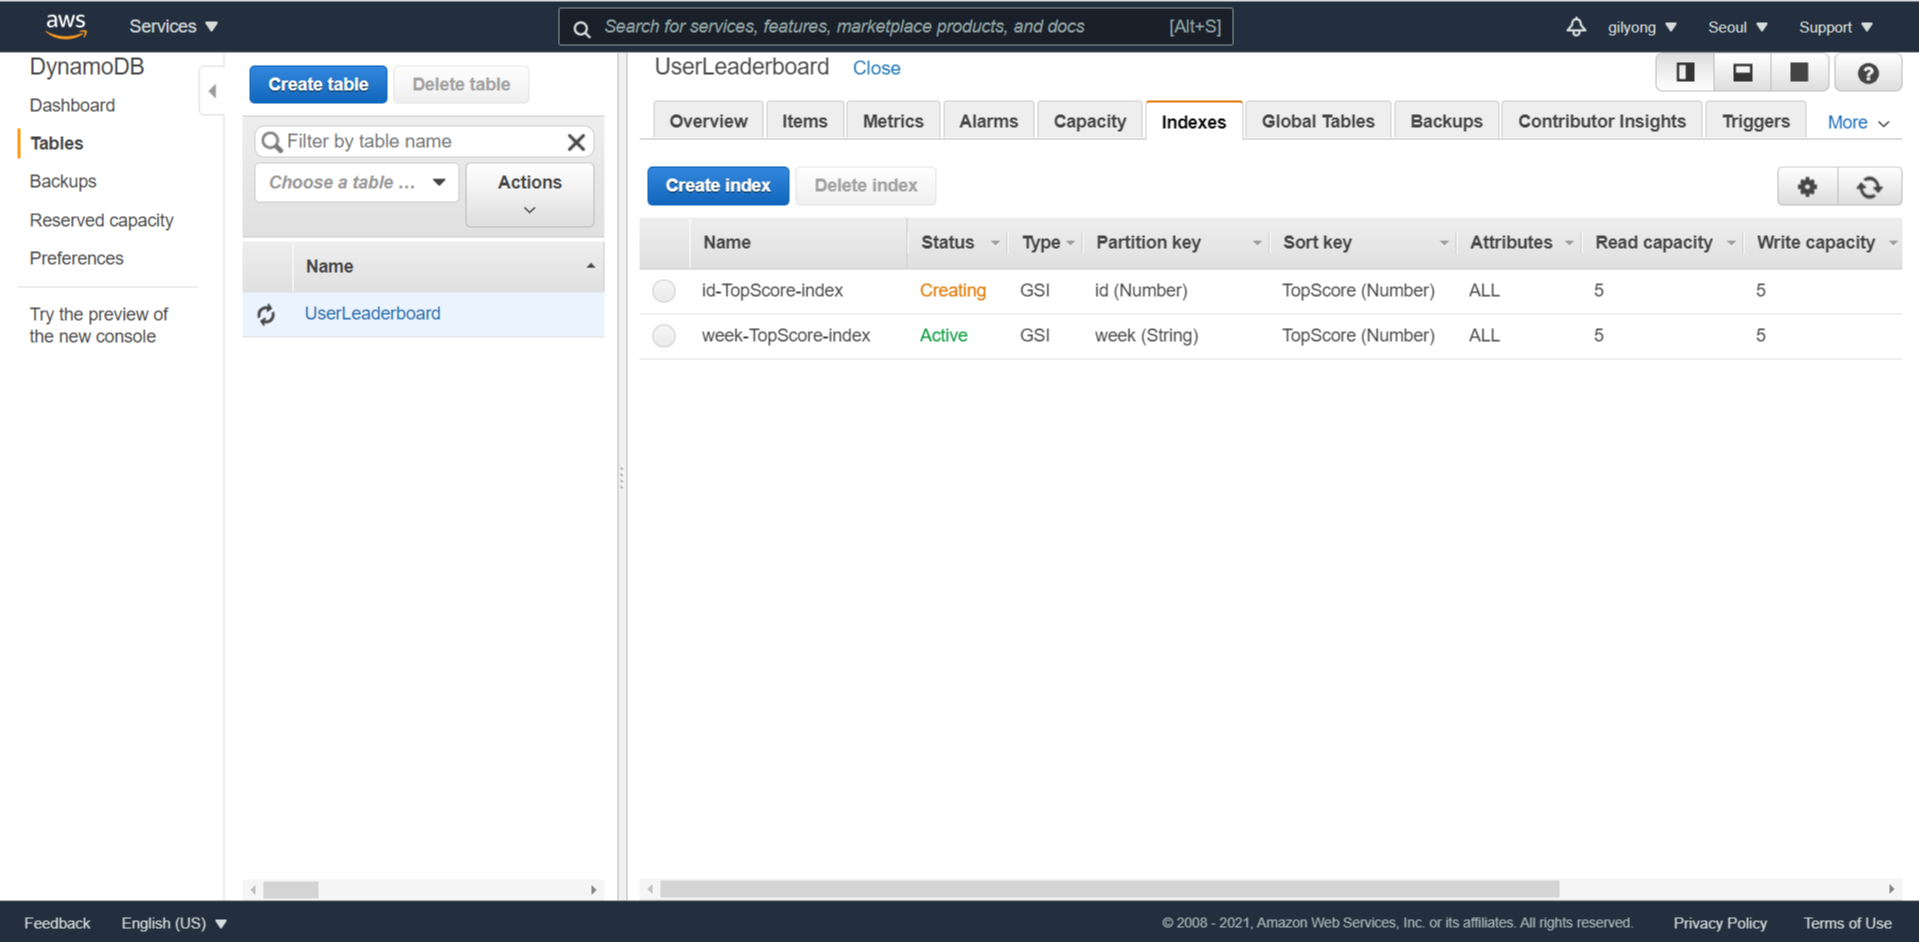1919x942 pixels.
Task: Click the Delete index button
Action: coord(865,186)
